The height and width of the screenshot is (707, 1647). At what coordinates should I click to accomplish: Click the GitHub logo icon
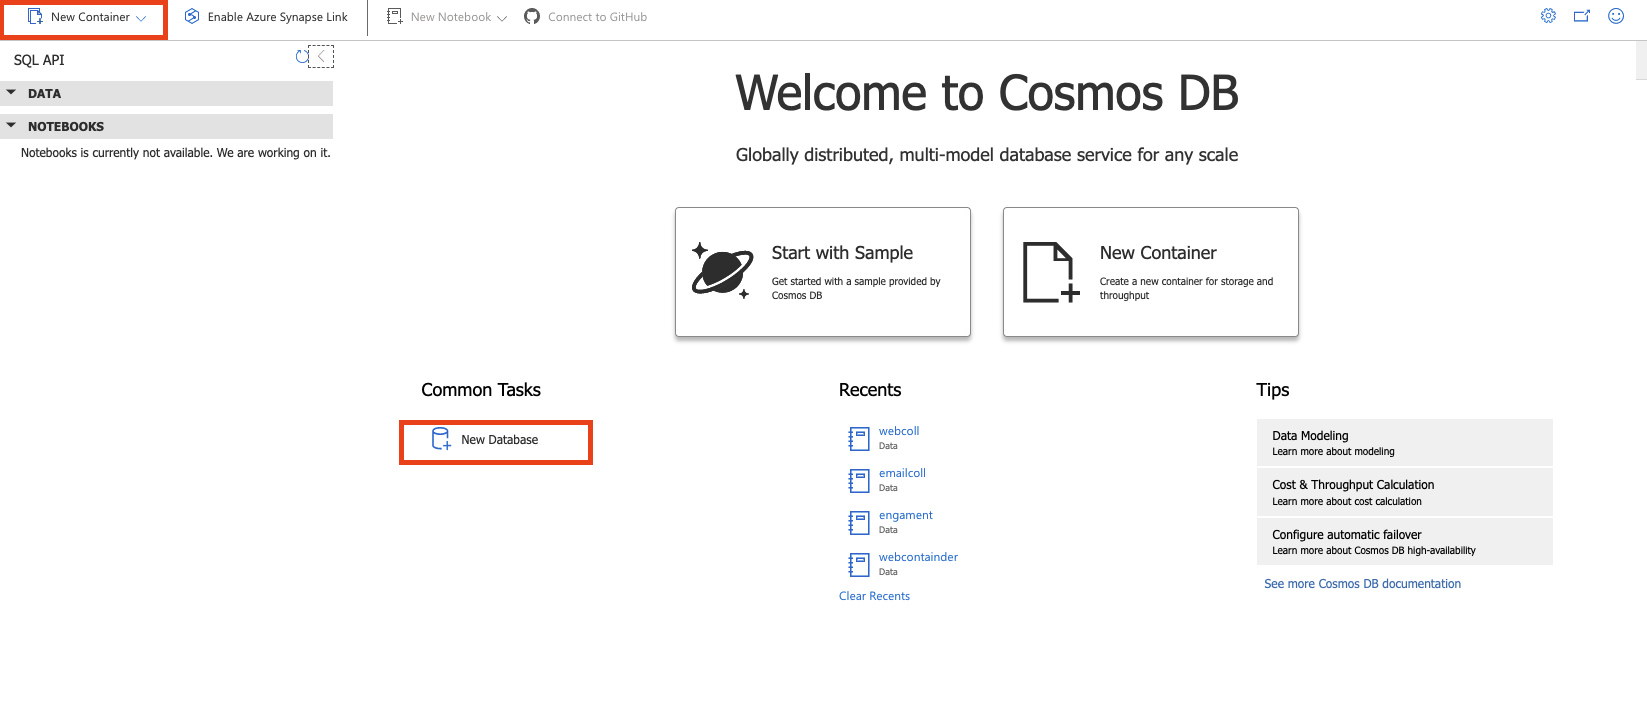[x=532, y=17]
